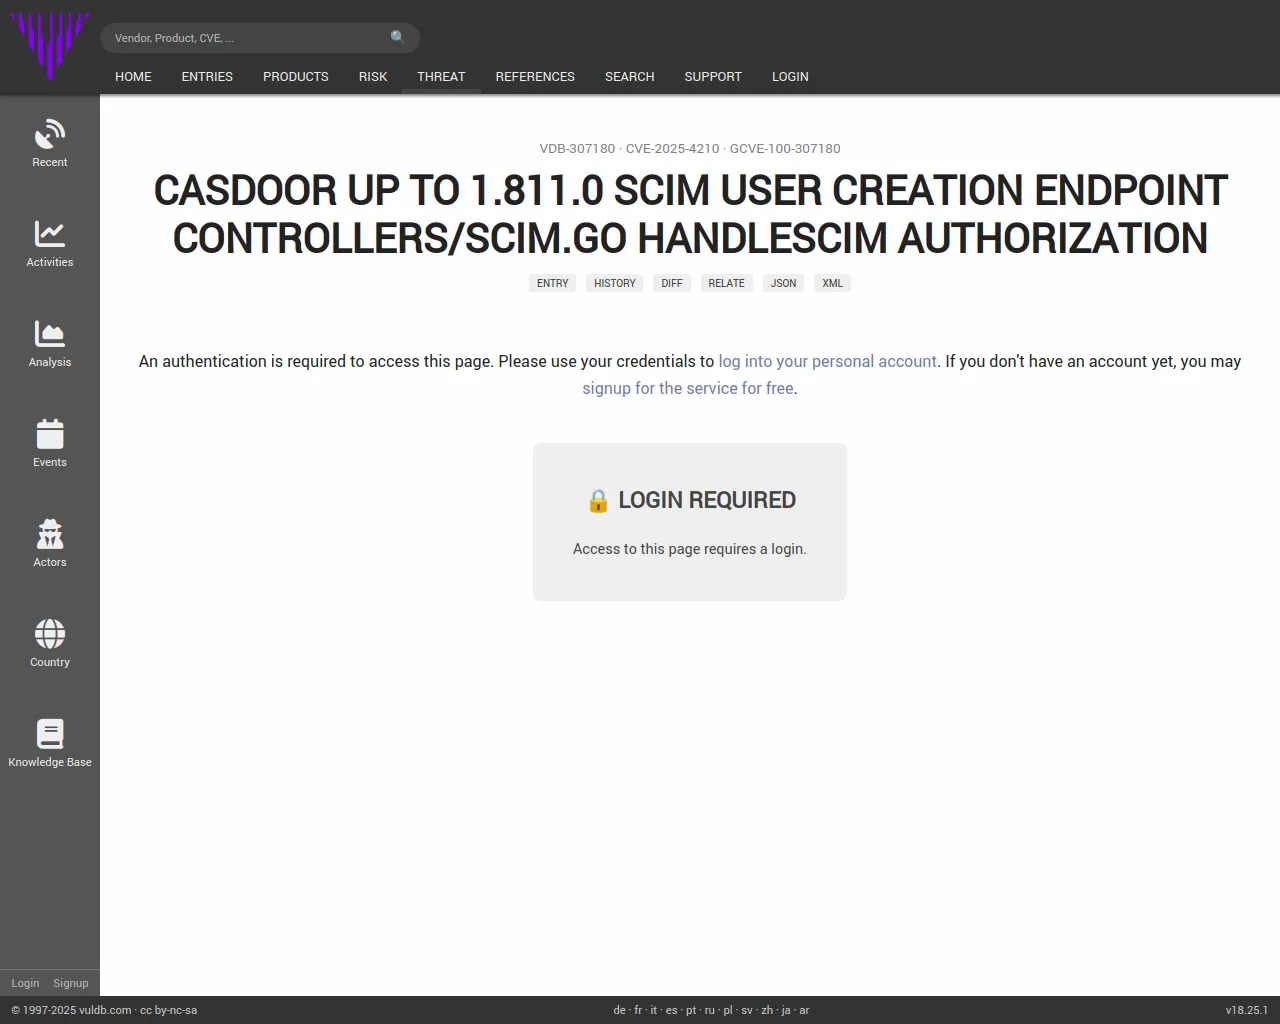Viewport: 1280px width, 1024px height.
Task: Click the vuldb.com footer link
Action: [x=105, y=1010]
